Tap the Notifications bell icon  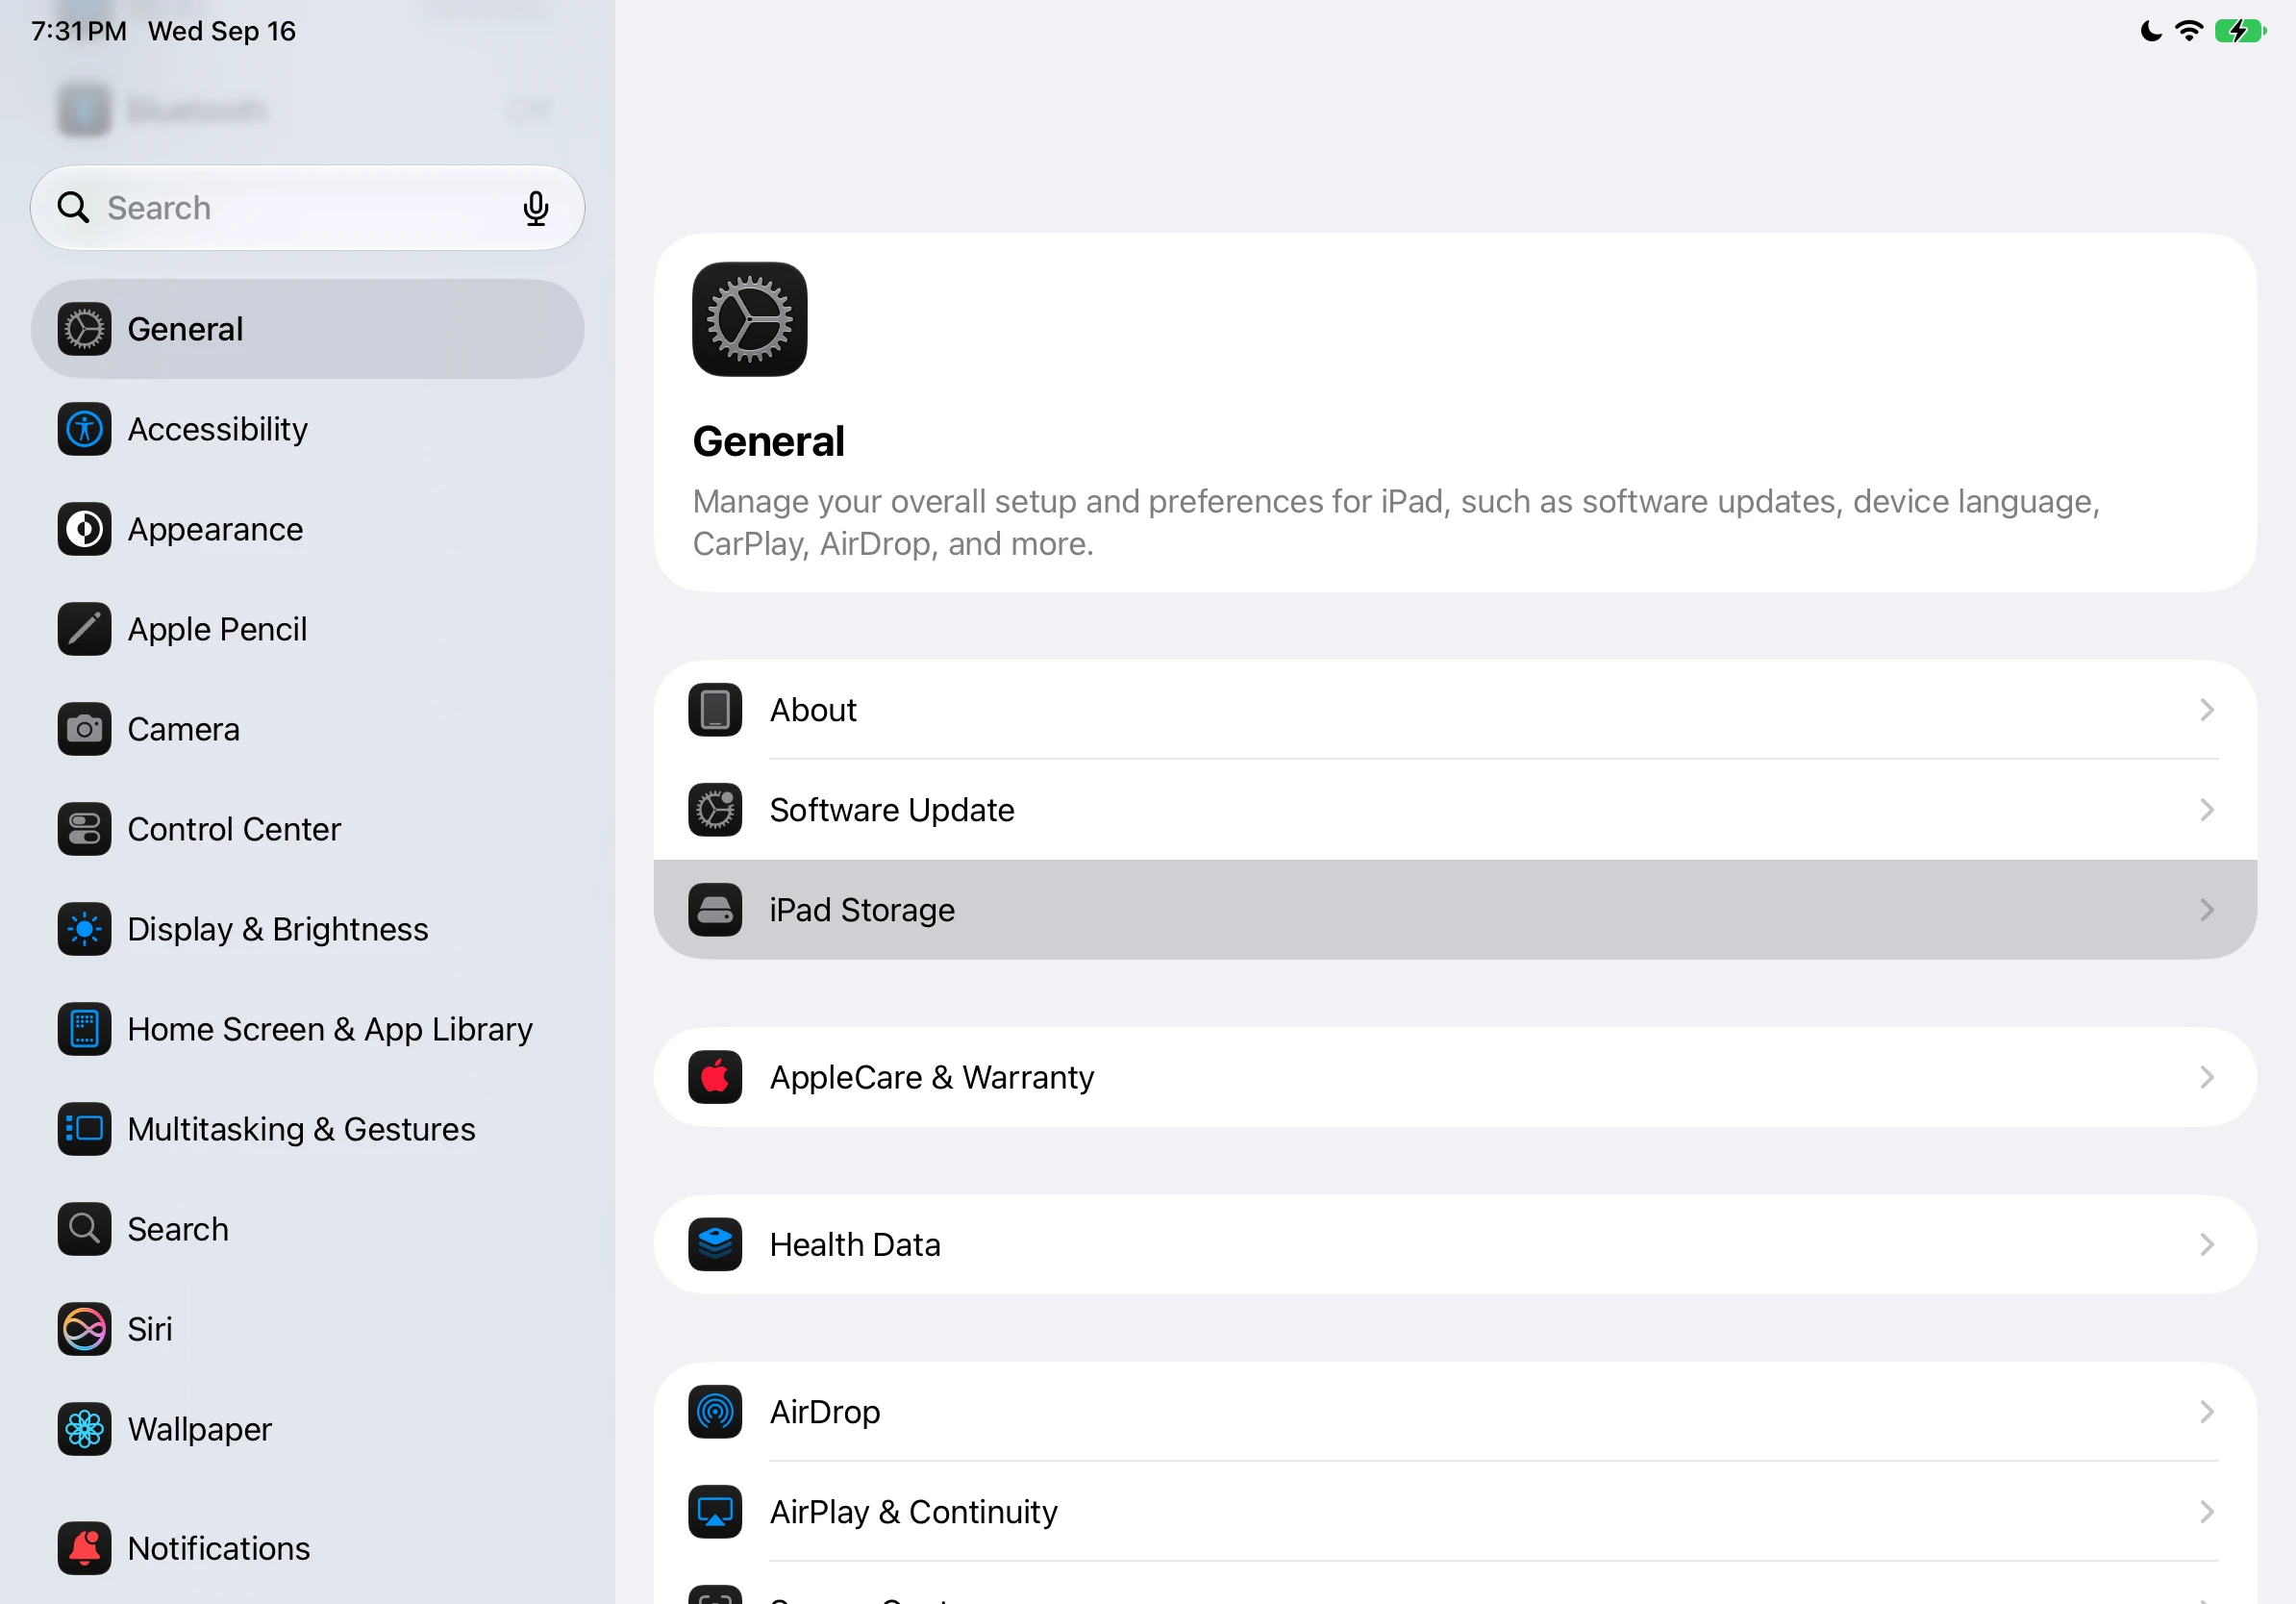[84, 1548]
